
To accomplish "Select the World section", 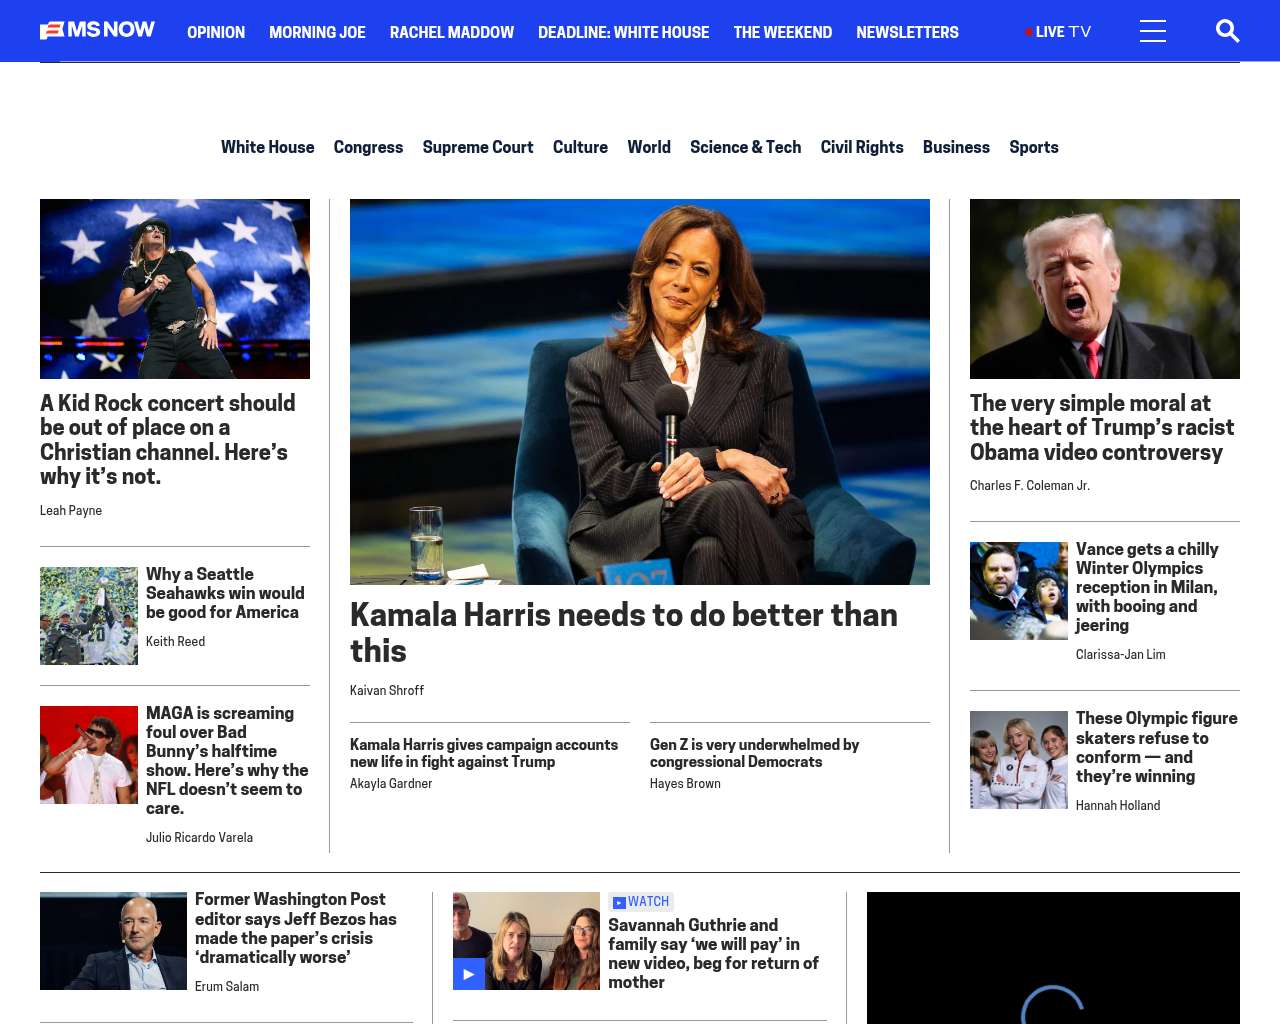I will 649,147.
